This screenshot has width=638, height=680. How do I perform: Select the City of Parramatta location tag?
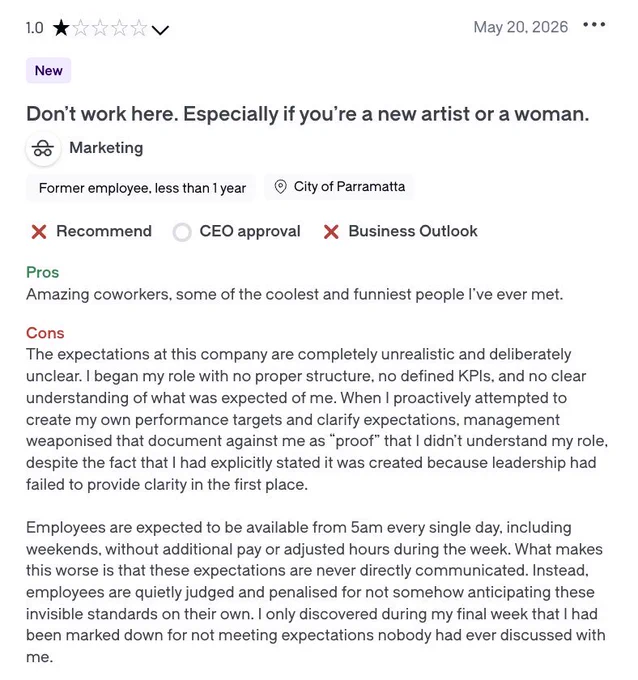click(x=339, y=187)
